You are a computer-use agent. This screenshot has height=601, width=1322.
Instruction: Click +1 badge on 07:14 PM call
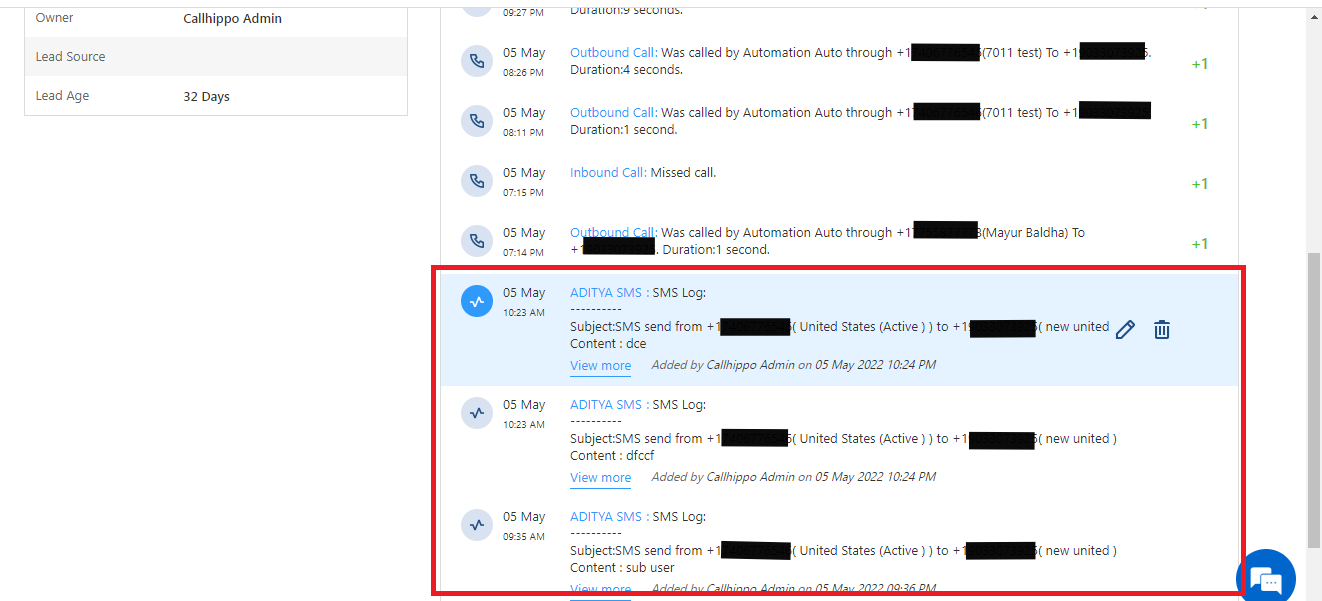[1200, 244]
